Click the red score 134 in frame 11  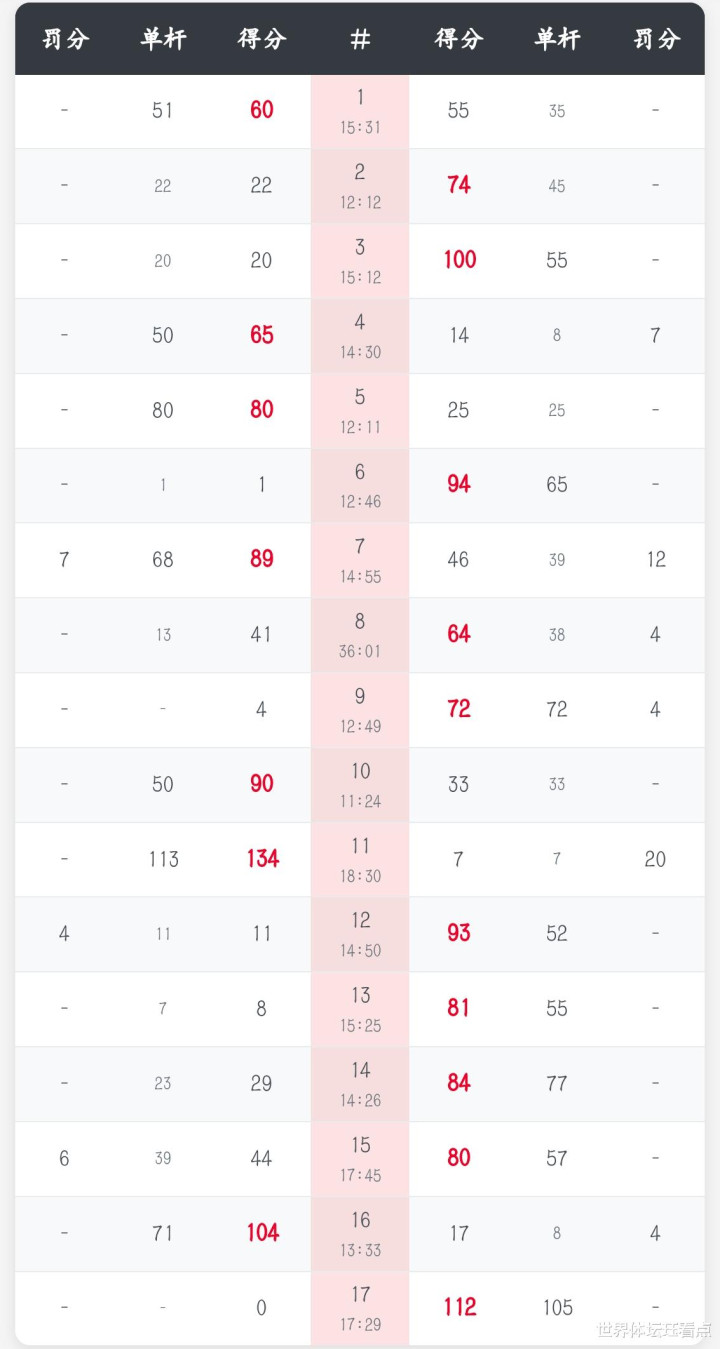(x=262, y=858)
